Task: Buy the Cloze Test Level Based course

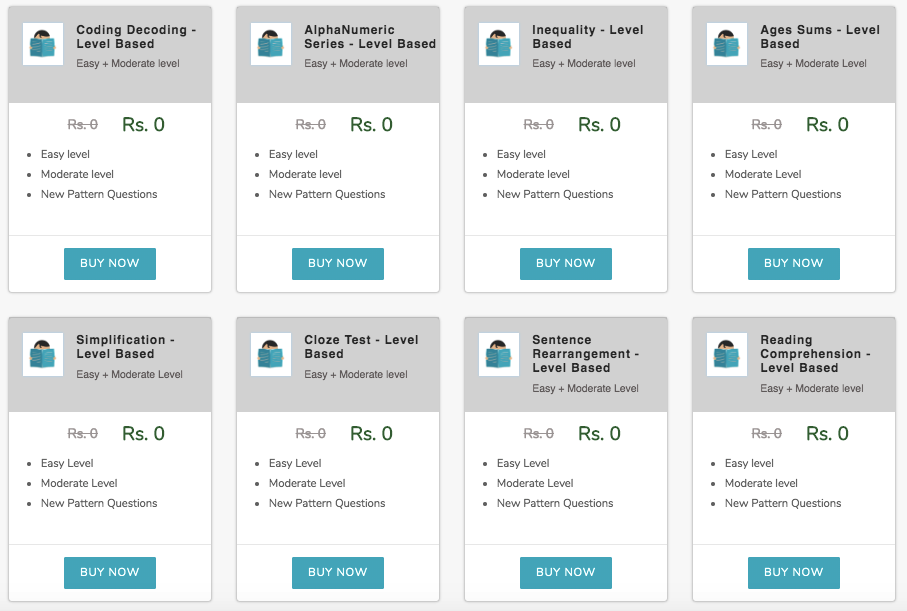Action: coord(338,573)
